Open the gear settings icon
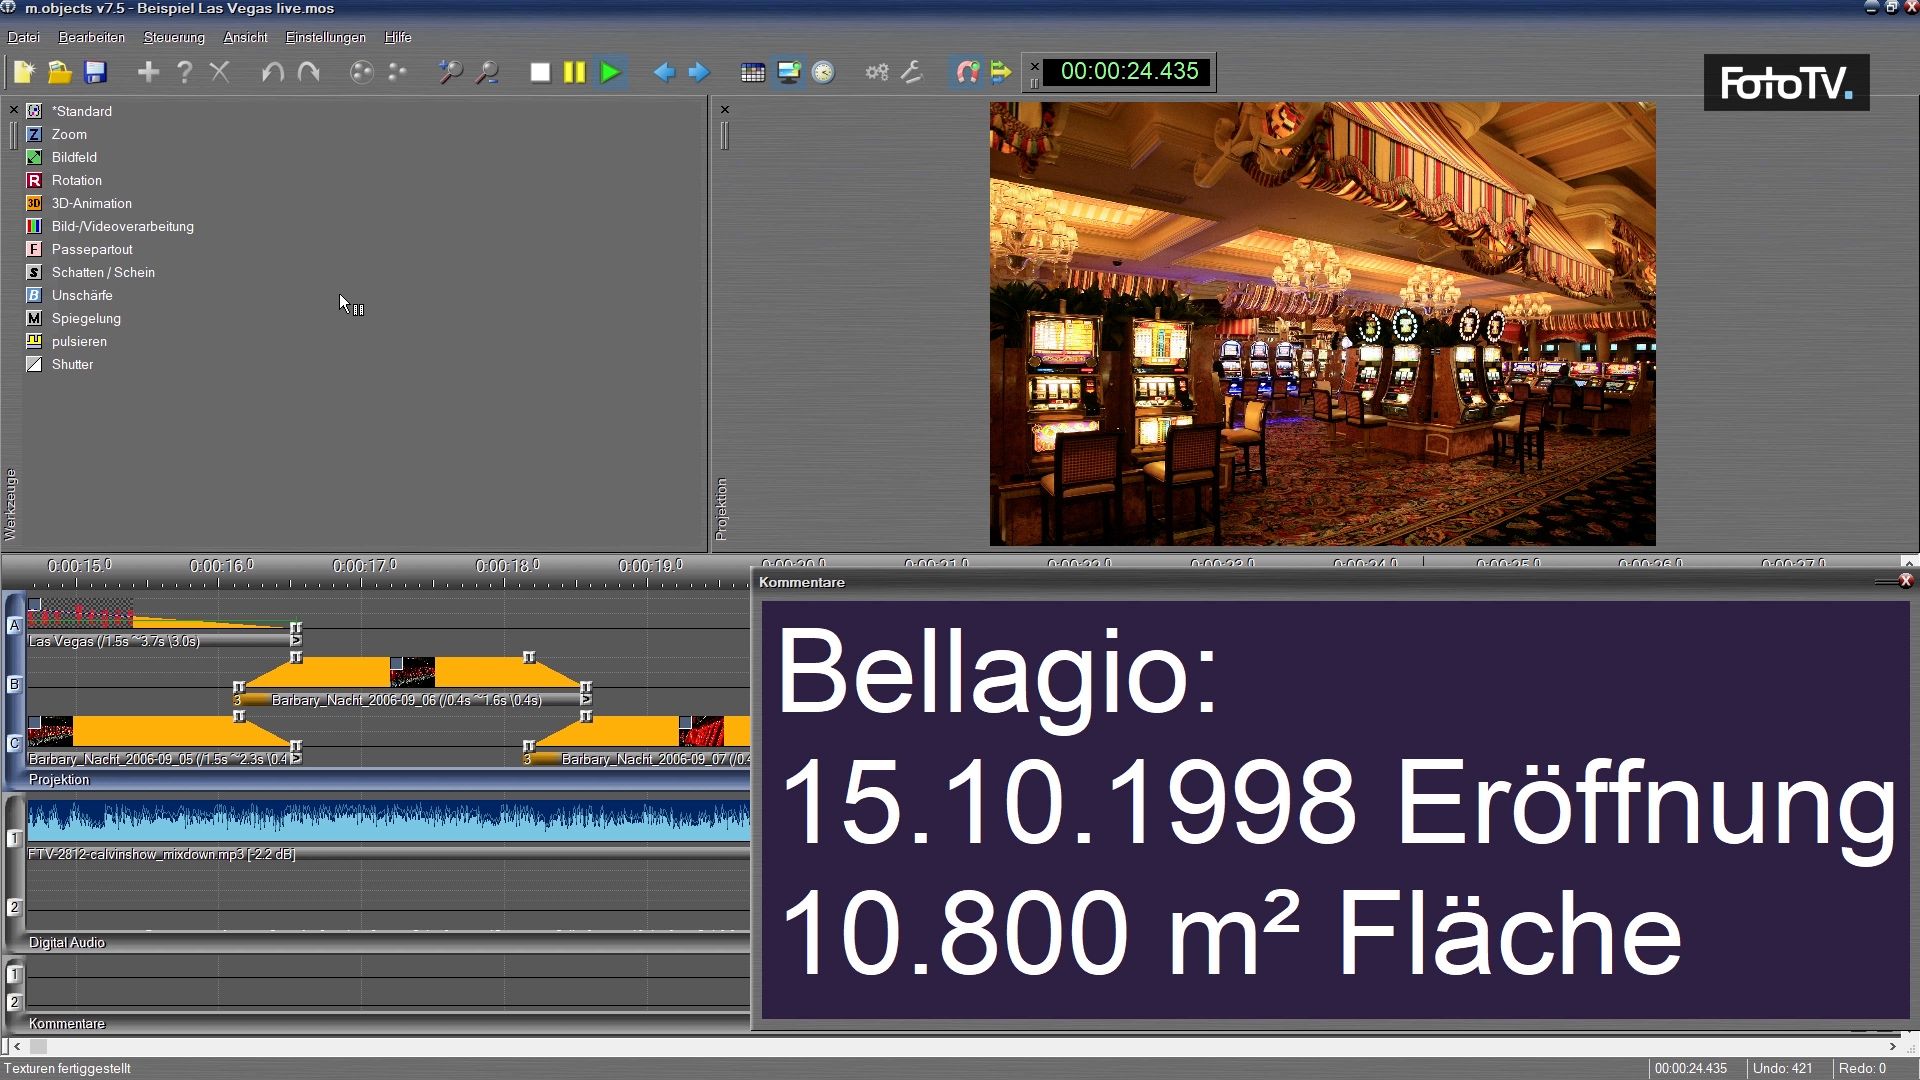This screenshot has height=1080, width=1920. pos(877,72)
